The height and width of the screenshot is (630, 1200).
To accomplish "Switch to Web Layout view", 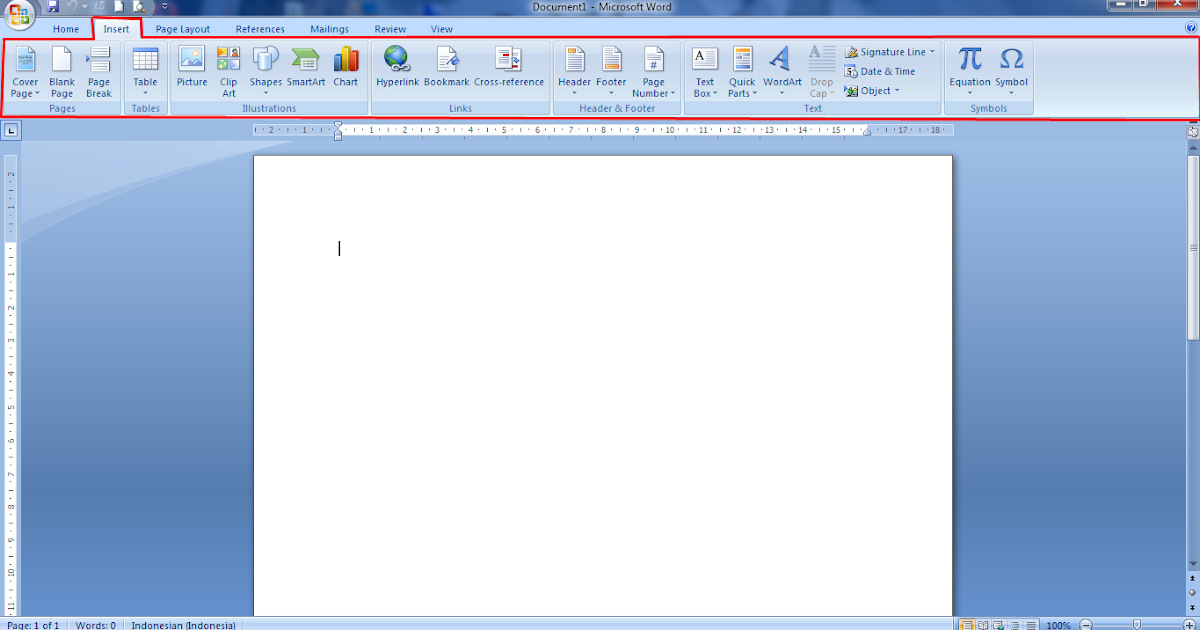I will [x=999, y=625].
